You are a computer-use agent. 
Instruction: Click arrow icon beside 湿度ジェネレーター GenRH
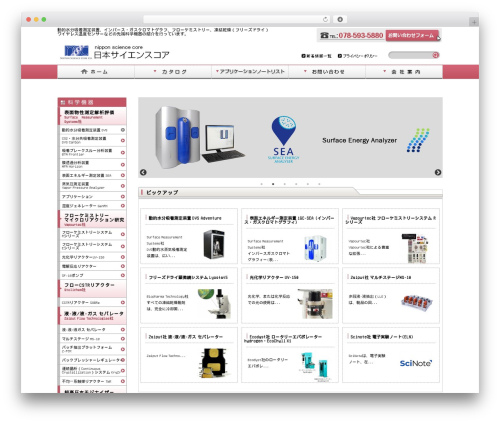coord(123,206)
